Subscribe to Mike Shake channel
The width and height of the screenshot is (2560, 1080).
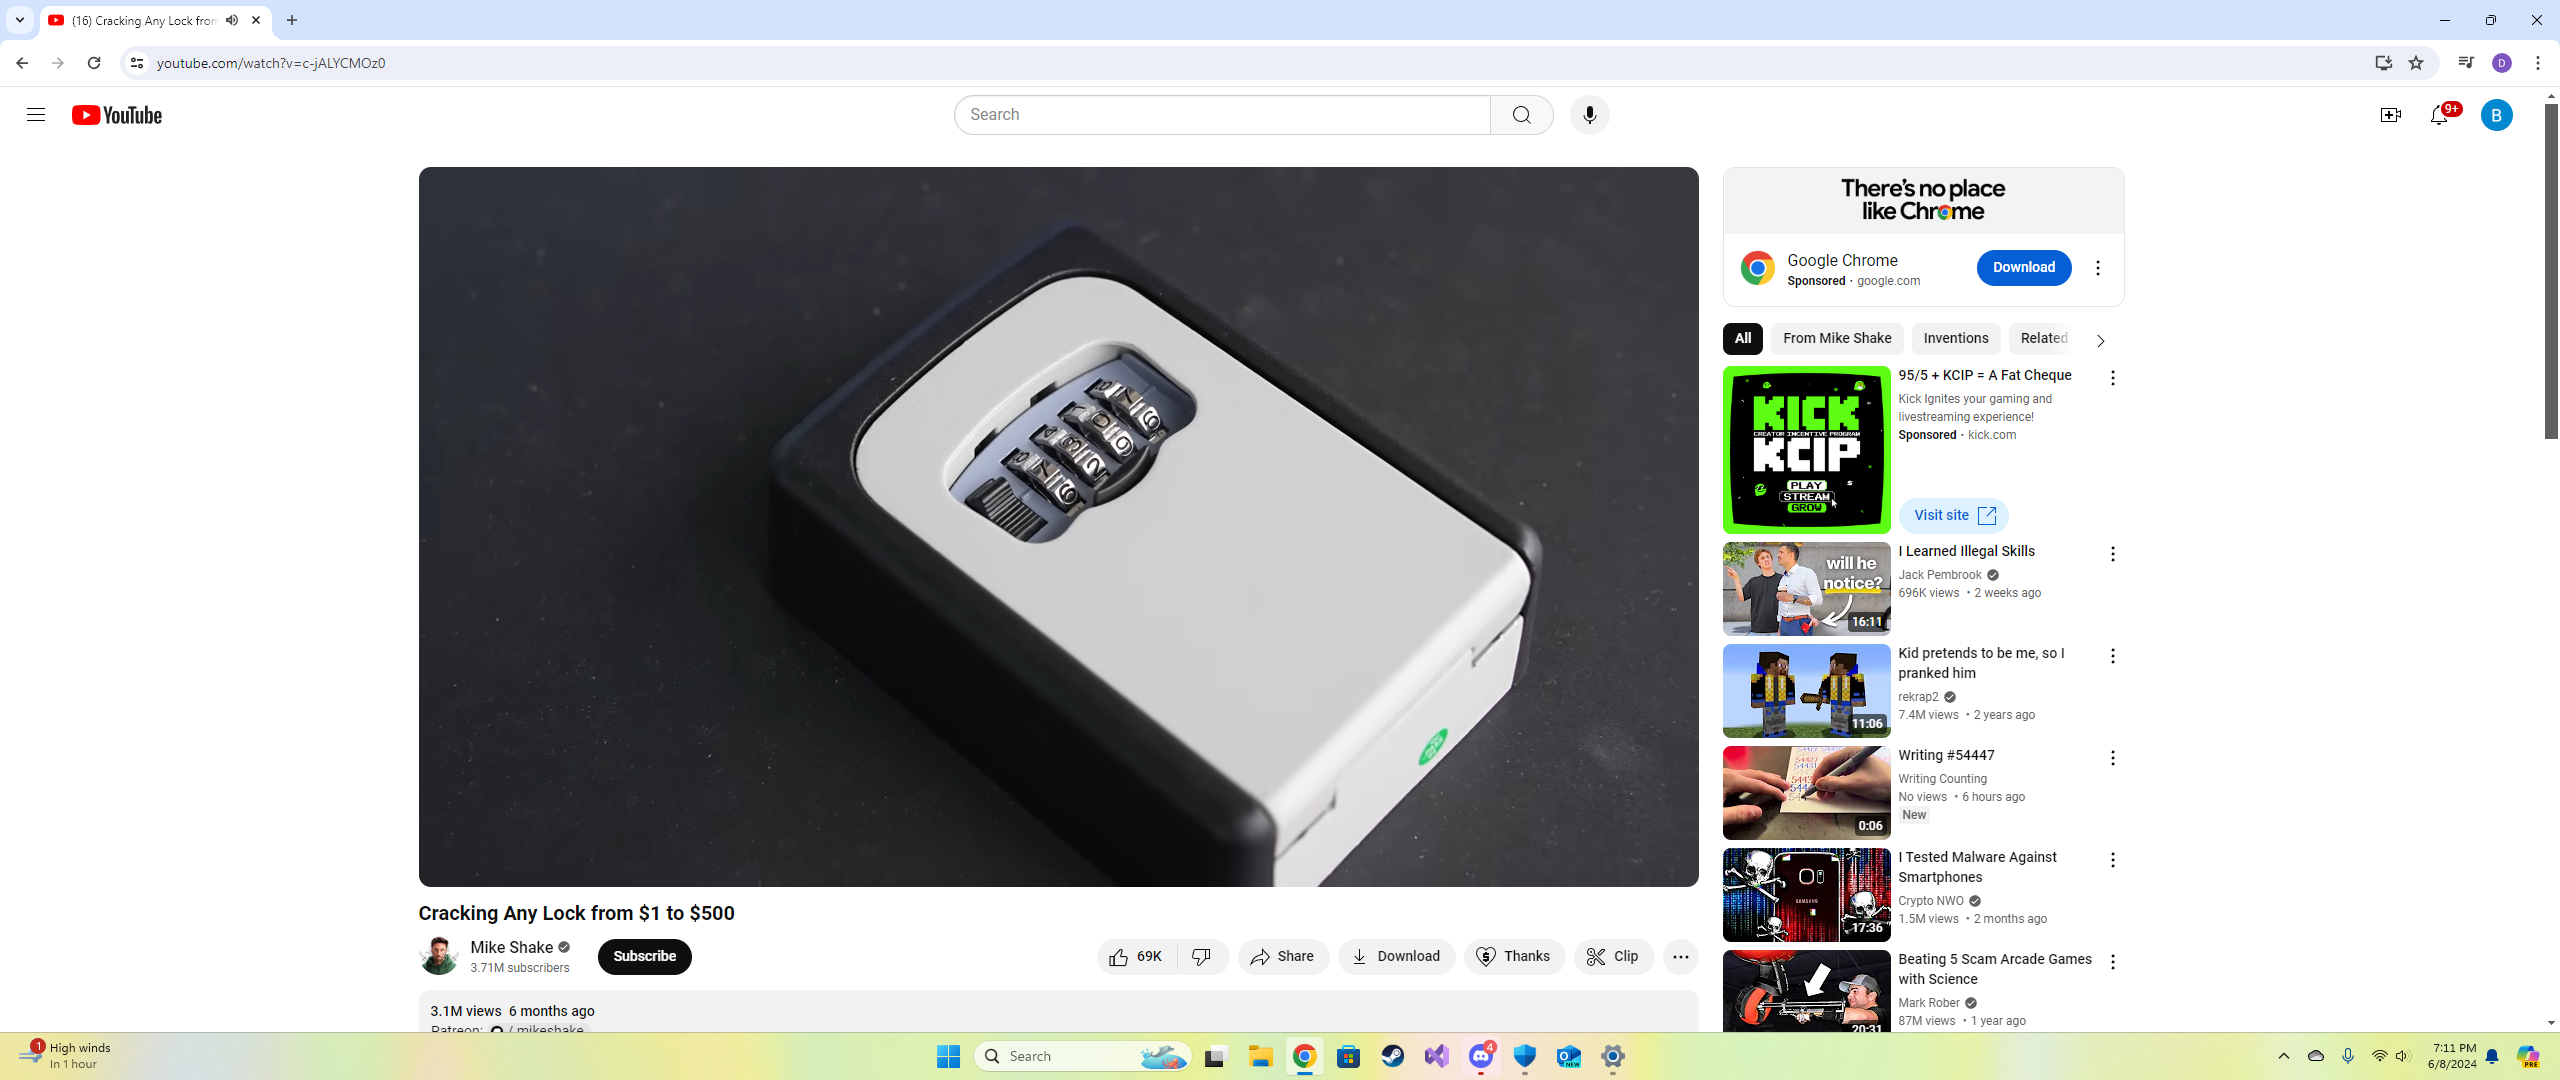point(644,956)
